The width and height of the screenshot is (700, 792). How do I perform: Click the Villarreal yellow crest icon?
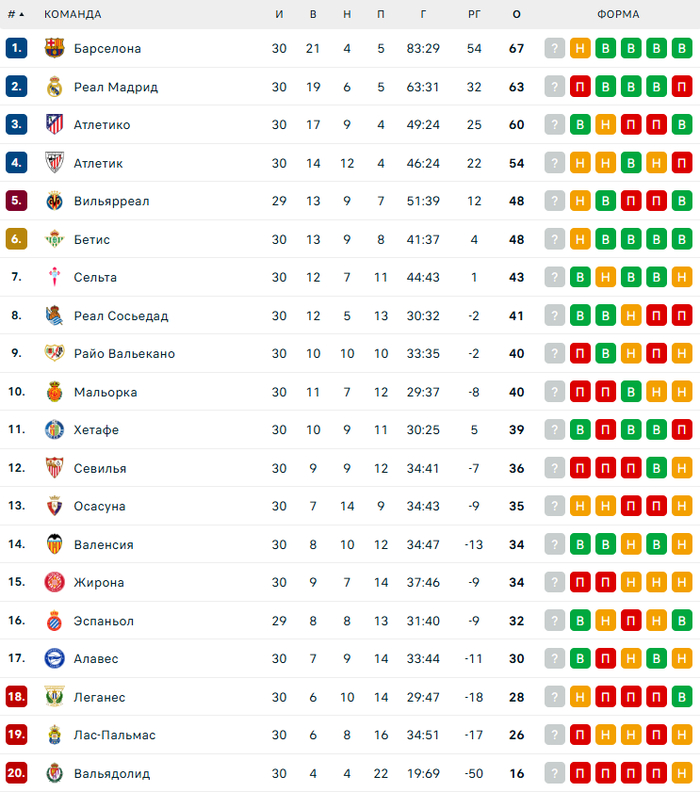coord(55,201)
